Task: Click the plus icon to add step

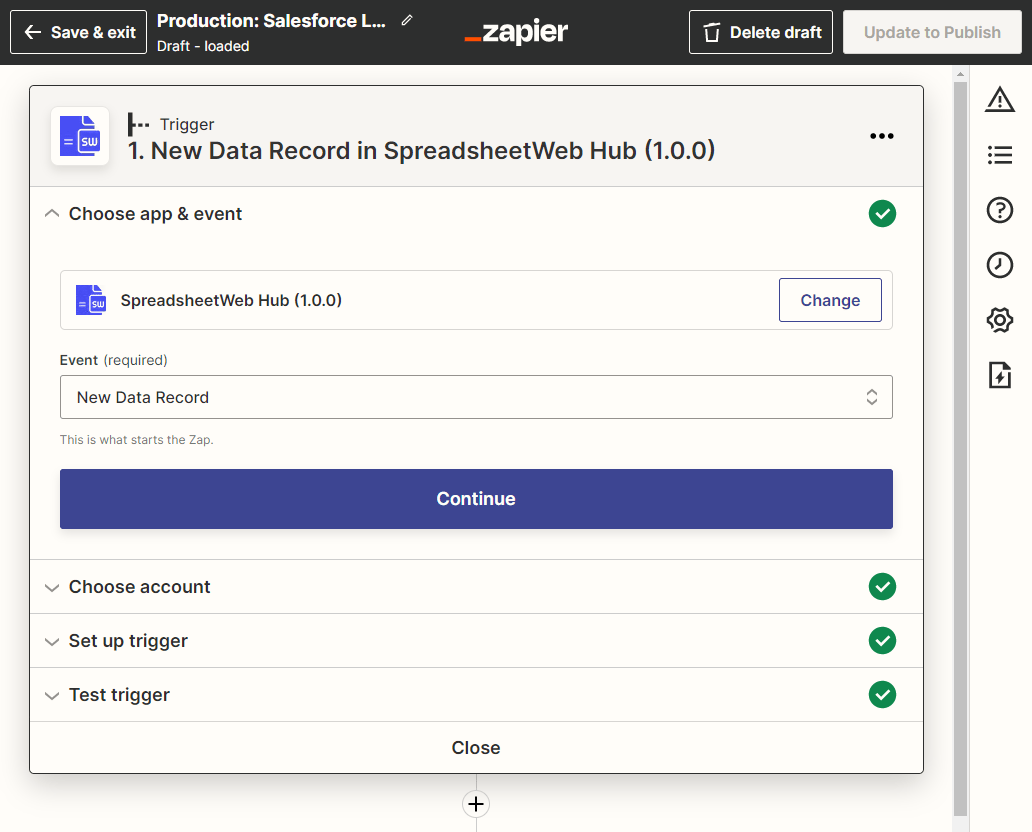Action: 476,804
